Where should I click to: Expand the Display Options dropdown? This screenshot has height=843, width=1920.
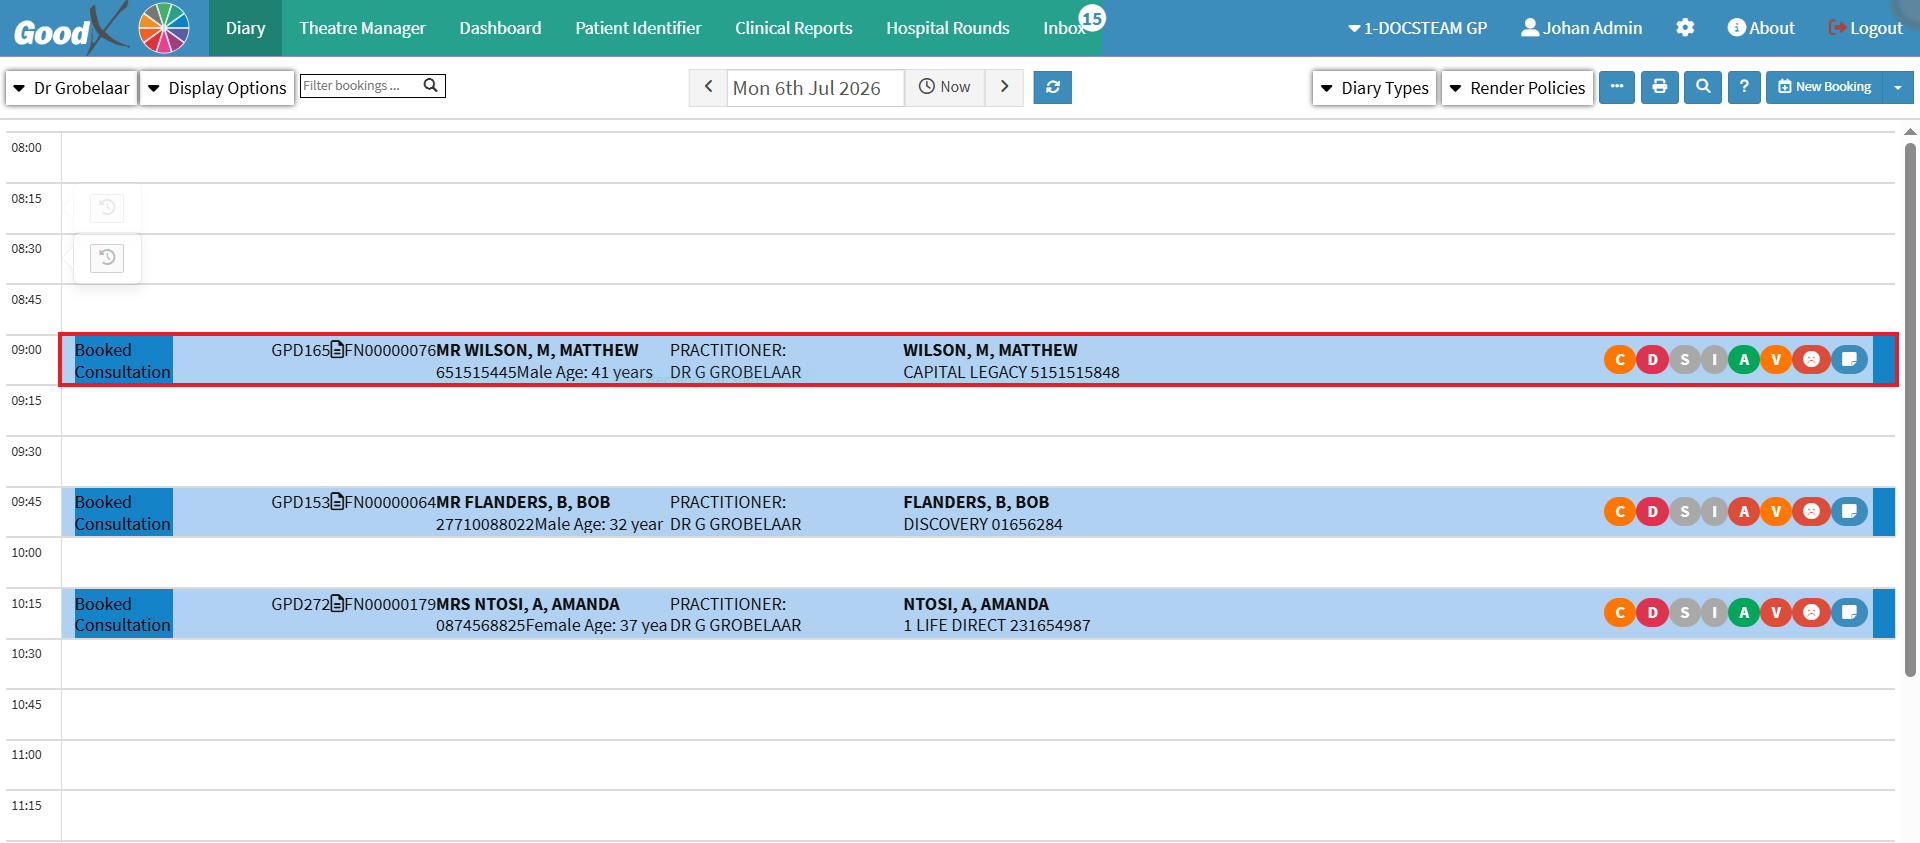pyautogui.click(x=217, y=88)
